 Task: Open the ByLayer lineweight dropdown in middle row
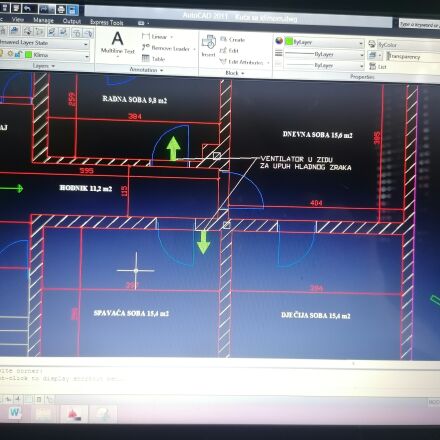pyautogui.click(x=362, y=55)
